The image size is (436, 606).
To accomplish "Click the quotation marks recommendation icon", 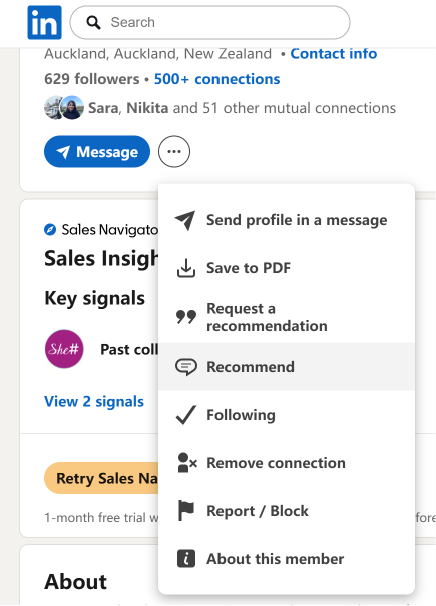I will 186,317.
